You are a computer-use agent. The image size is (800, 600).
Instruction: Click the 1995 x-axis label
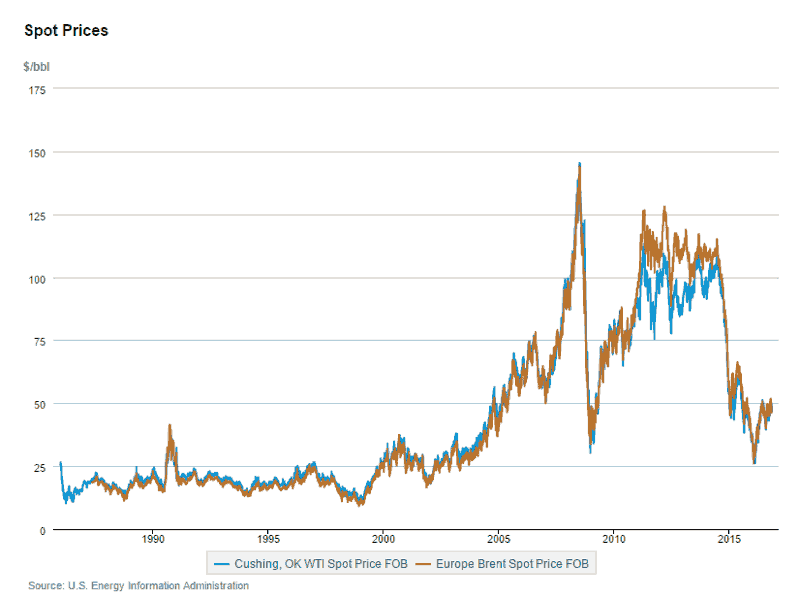(268, 539)
